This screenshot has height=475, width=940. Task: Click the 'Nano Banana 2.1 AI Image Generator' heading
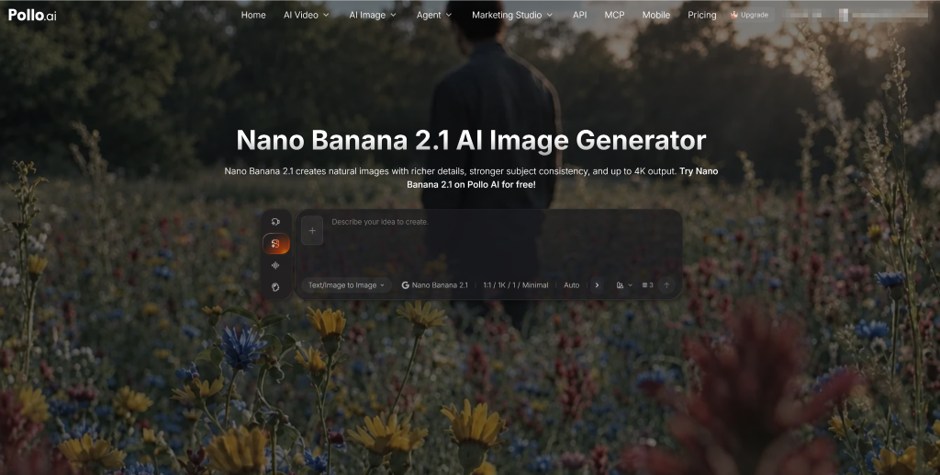pyautogui.click(x=471, y=140)
